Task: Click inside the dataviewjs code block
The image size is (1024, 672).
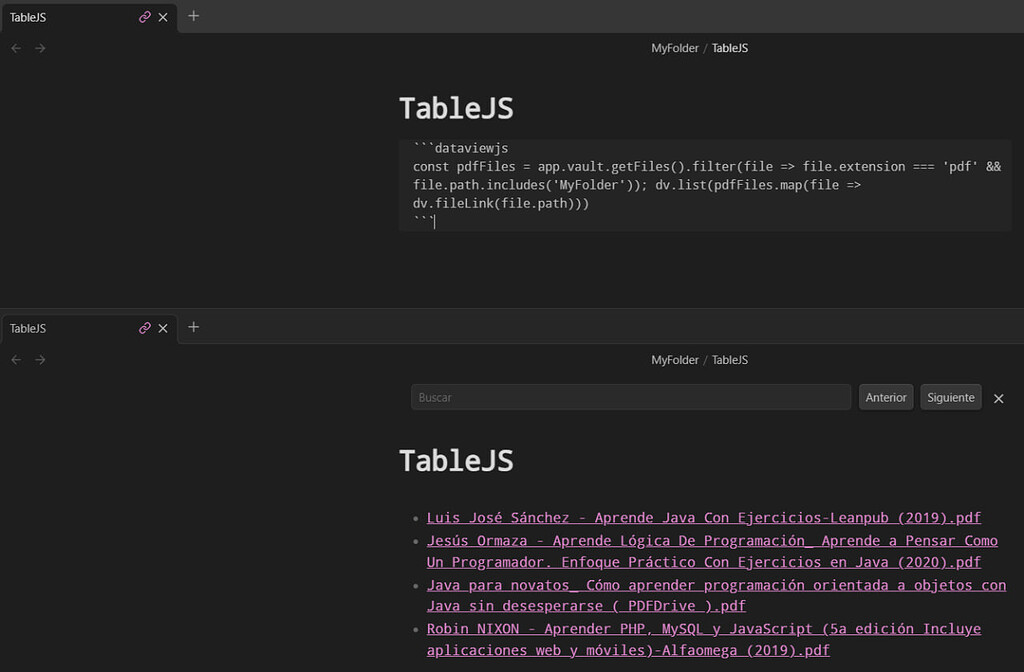Action: click(x=700, y=185)
